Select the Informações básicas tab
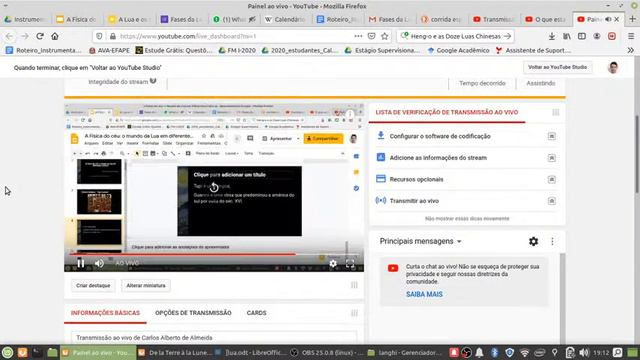The width and height of the screenshot is (640, 360). click(105, 313)
